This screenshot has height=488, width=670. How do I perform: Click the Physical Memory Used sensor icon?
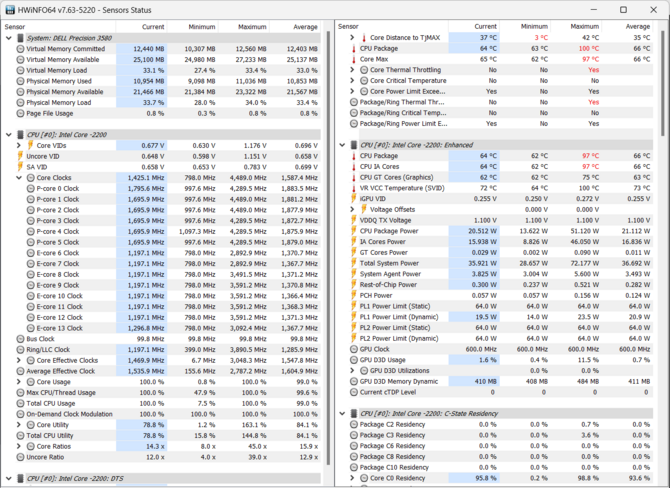pyautogui.click(x=20, y=81)
